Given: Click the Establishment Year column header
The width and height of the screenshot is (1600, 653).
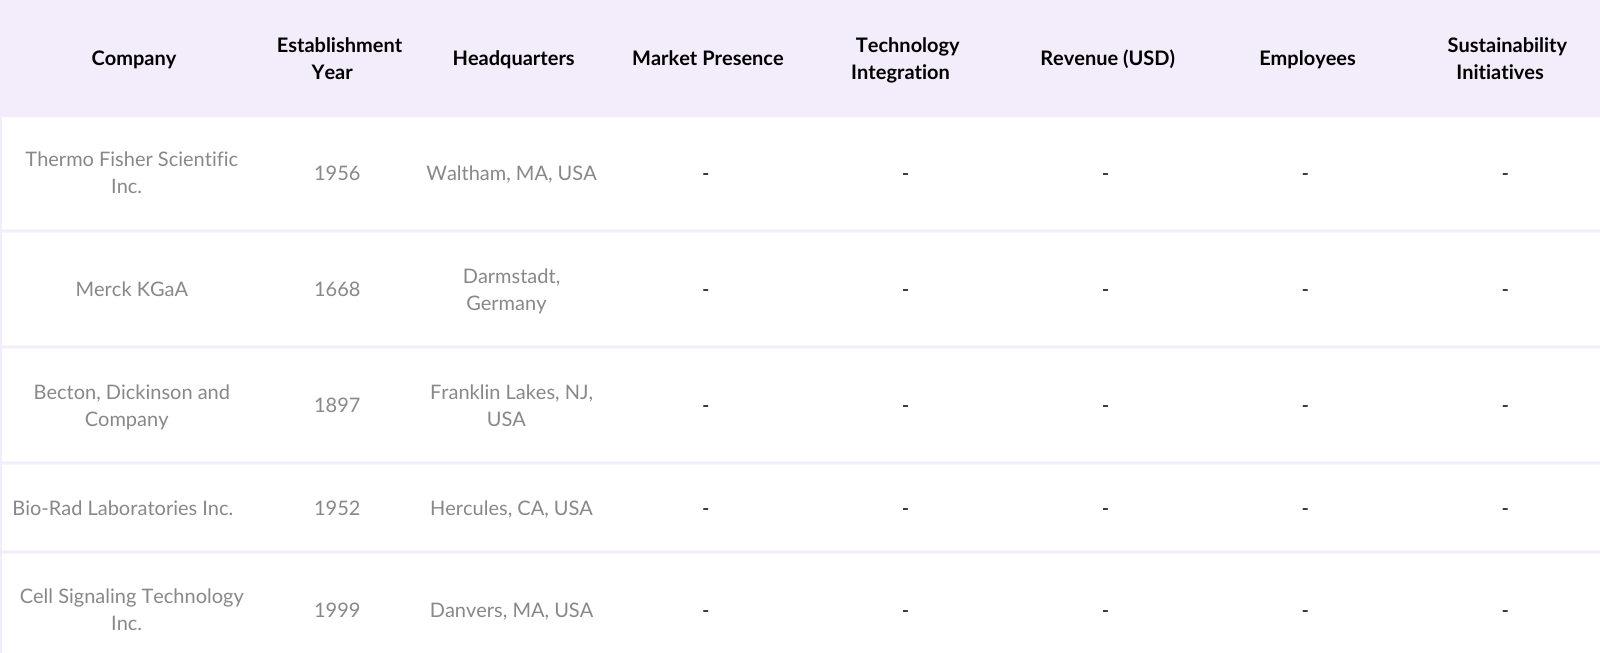Looking at the screenshot, I should click(x=338, y=58).
